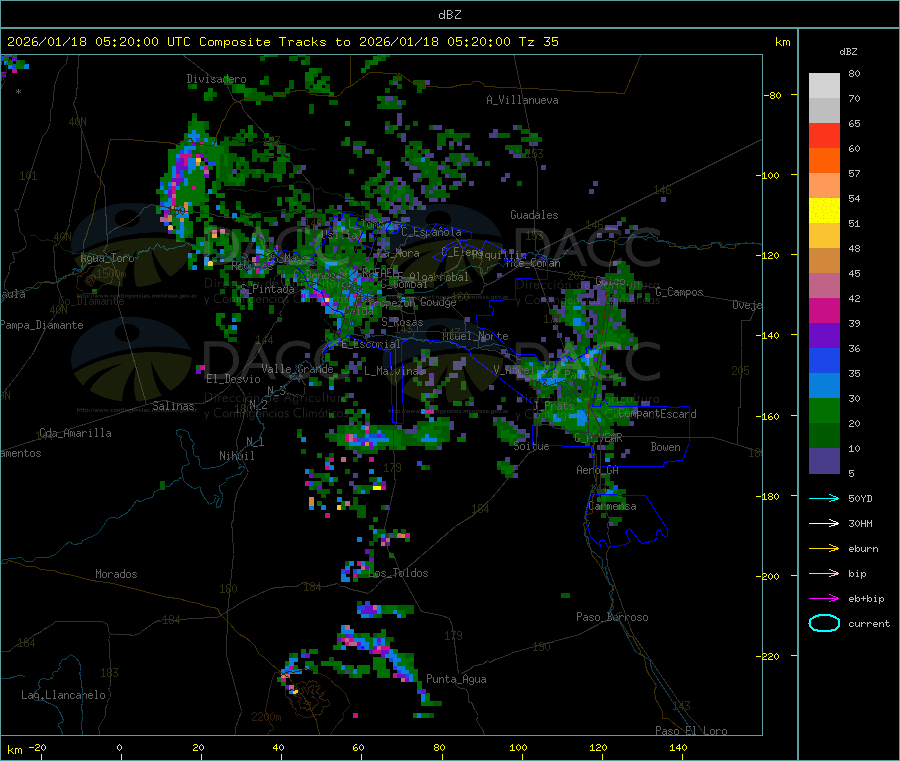Click the Morados place label
This screenshot has height=761, width=900.
tap(116, 574)
